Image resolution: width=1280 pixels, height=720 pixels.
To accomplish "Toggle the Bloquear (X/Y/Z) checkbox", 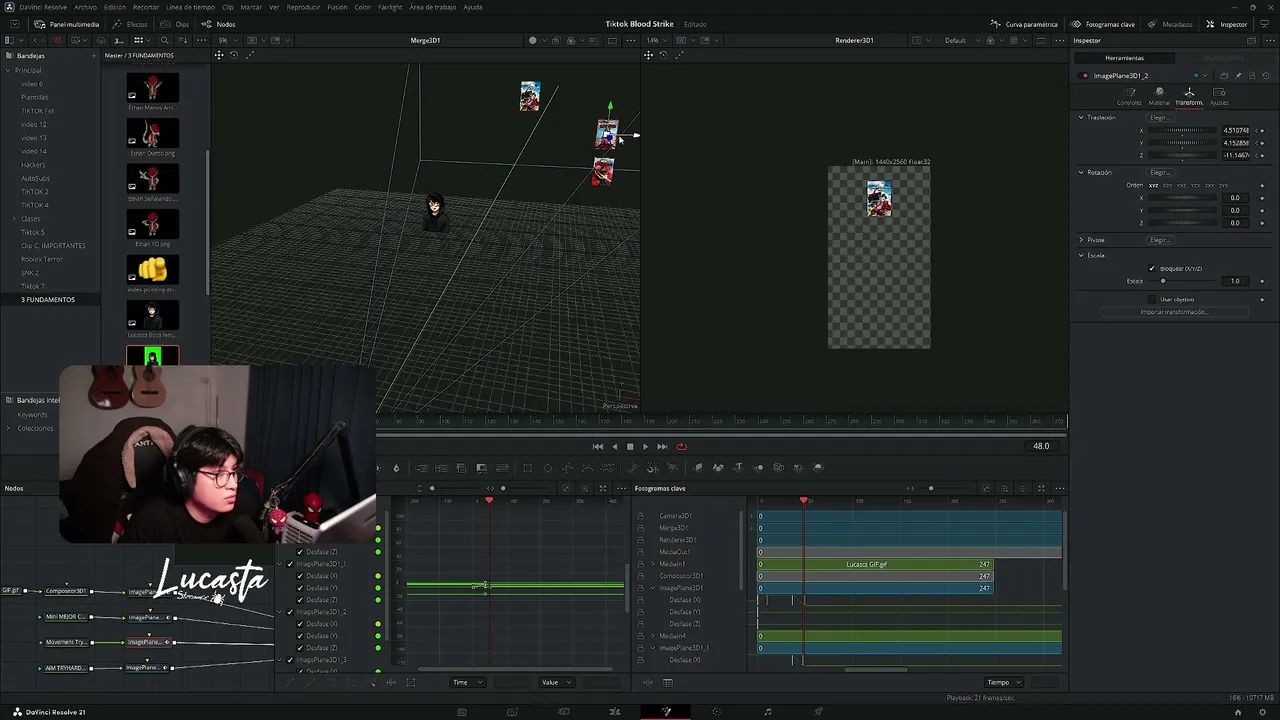I will [x=1152, y=268].
